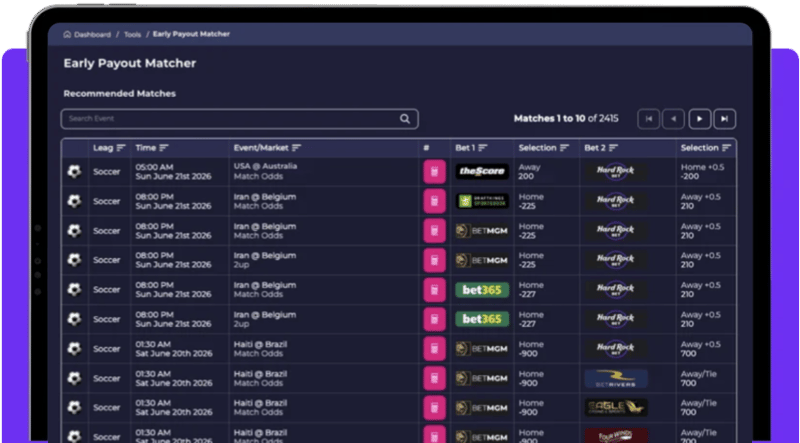Screen dimensions: 800x443
Task: Click Away/Tie 700 in BetRivers row
Action: tap(698, 378)
